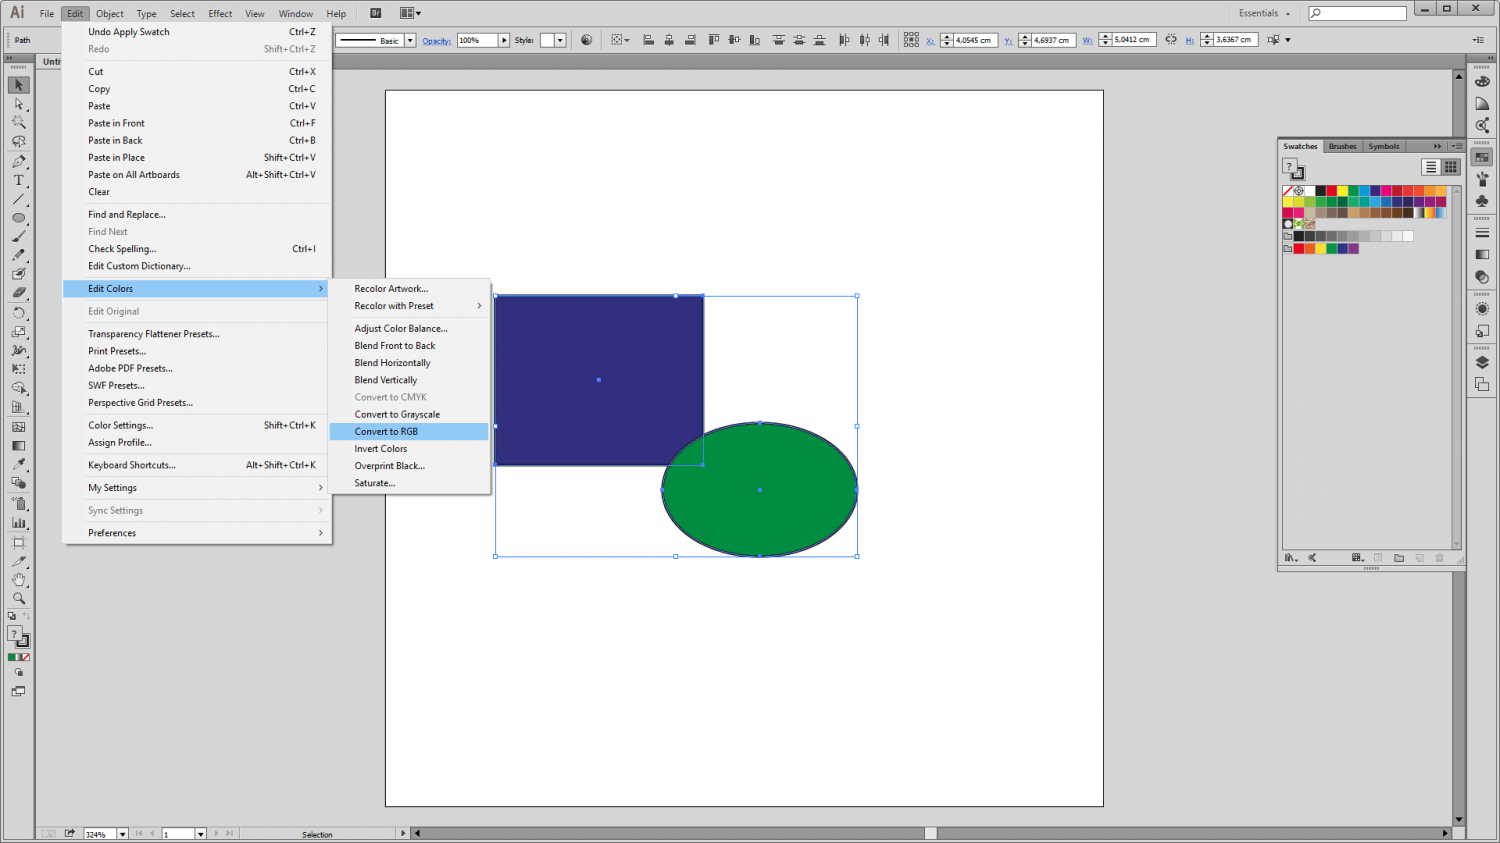
Task: Pick the Ellipse tool
Action: pyautogui.click(x=18, y=218)
